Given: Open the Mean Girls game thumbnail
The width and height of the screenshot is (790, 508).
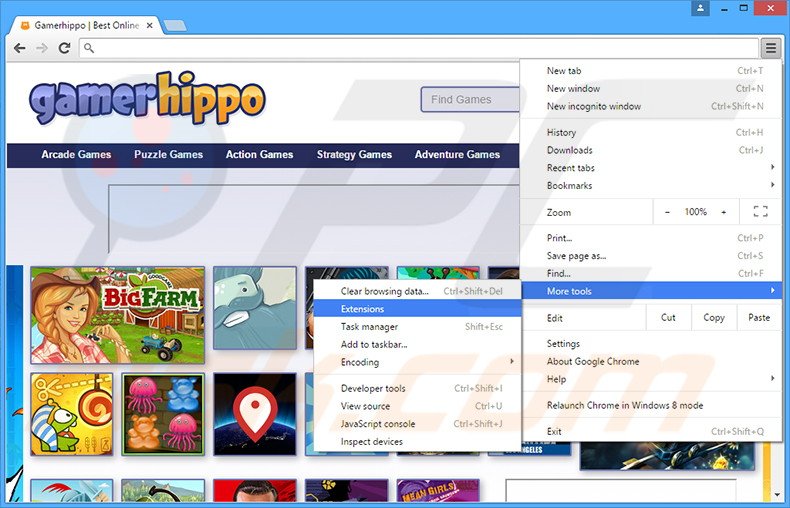Looking at the screenshot, I should (438, 490).
